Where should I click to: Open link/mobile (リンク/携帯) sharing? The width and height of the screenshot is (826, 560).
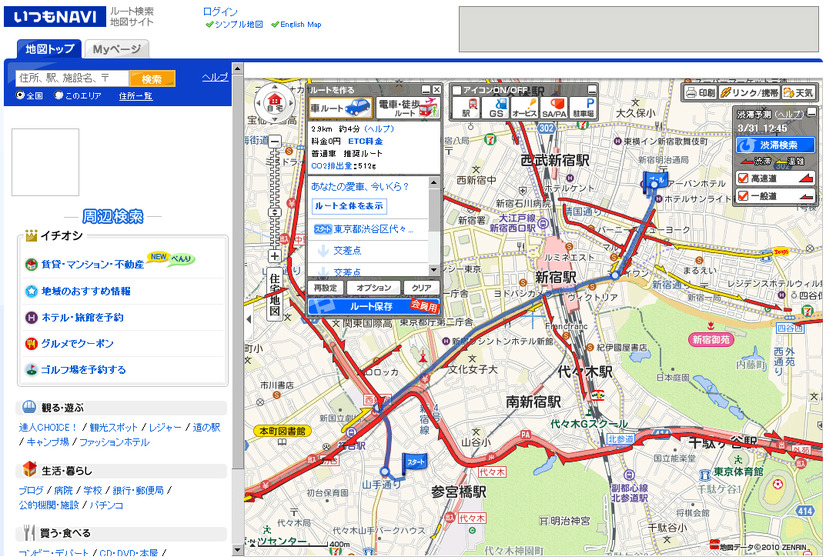pyautogui.click(x=749, y=93)
